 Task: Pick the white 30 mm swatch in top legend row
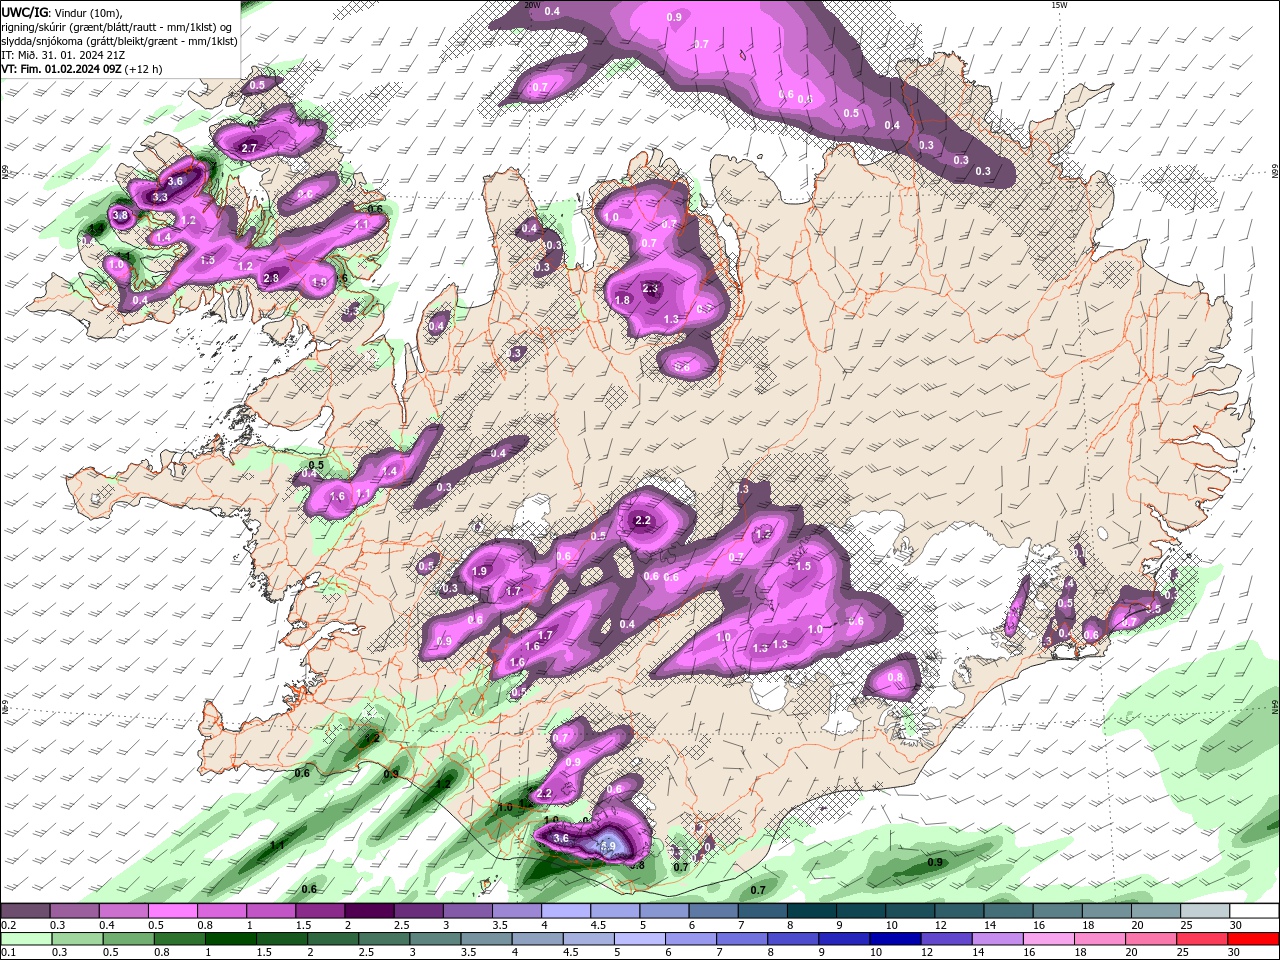click(x=1253, y=911)
